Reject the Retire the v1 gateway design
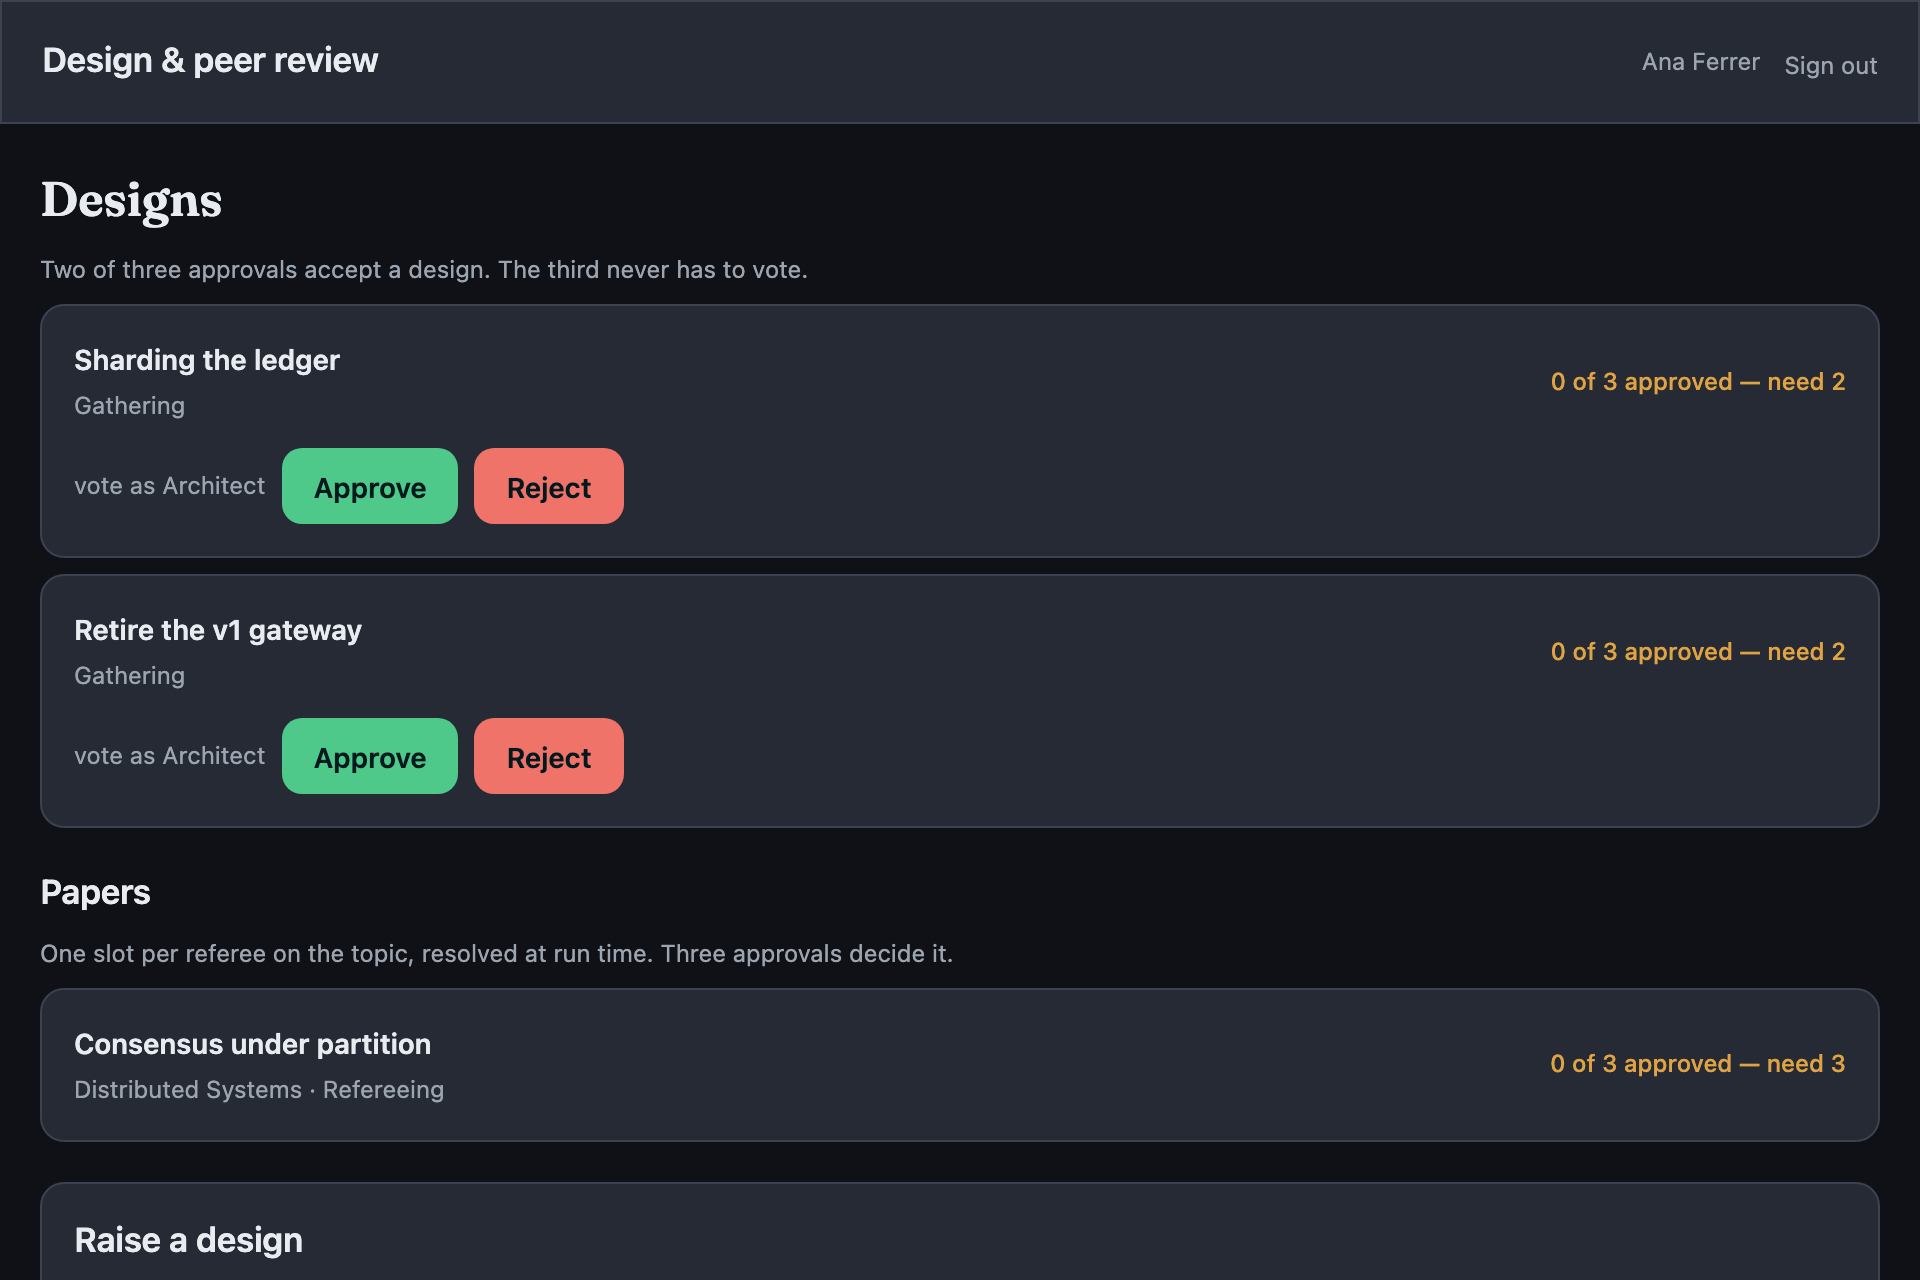Image resolution: width=1920 pixels, height=1280 pixels. [x=549, y=756]
